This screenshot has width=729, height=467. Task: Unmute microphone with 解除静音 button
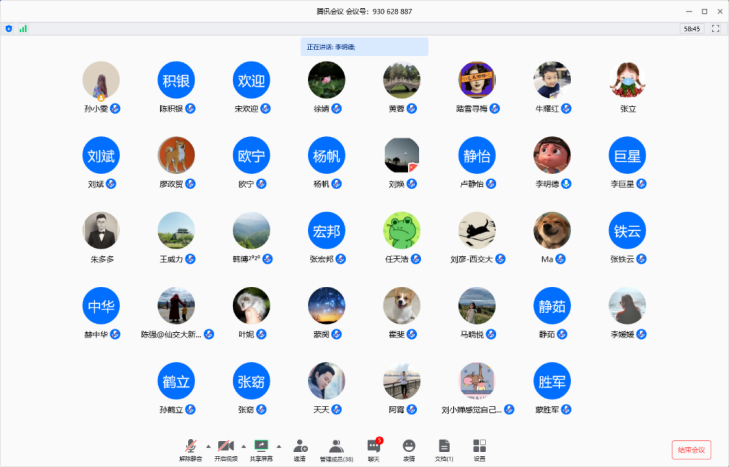point(190,445)
